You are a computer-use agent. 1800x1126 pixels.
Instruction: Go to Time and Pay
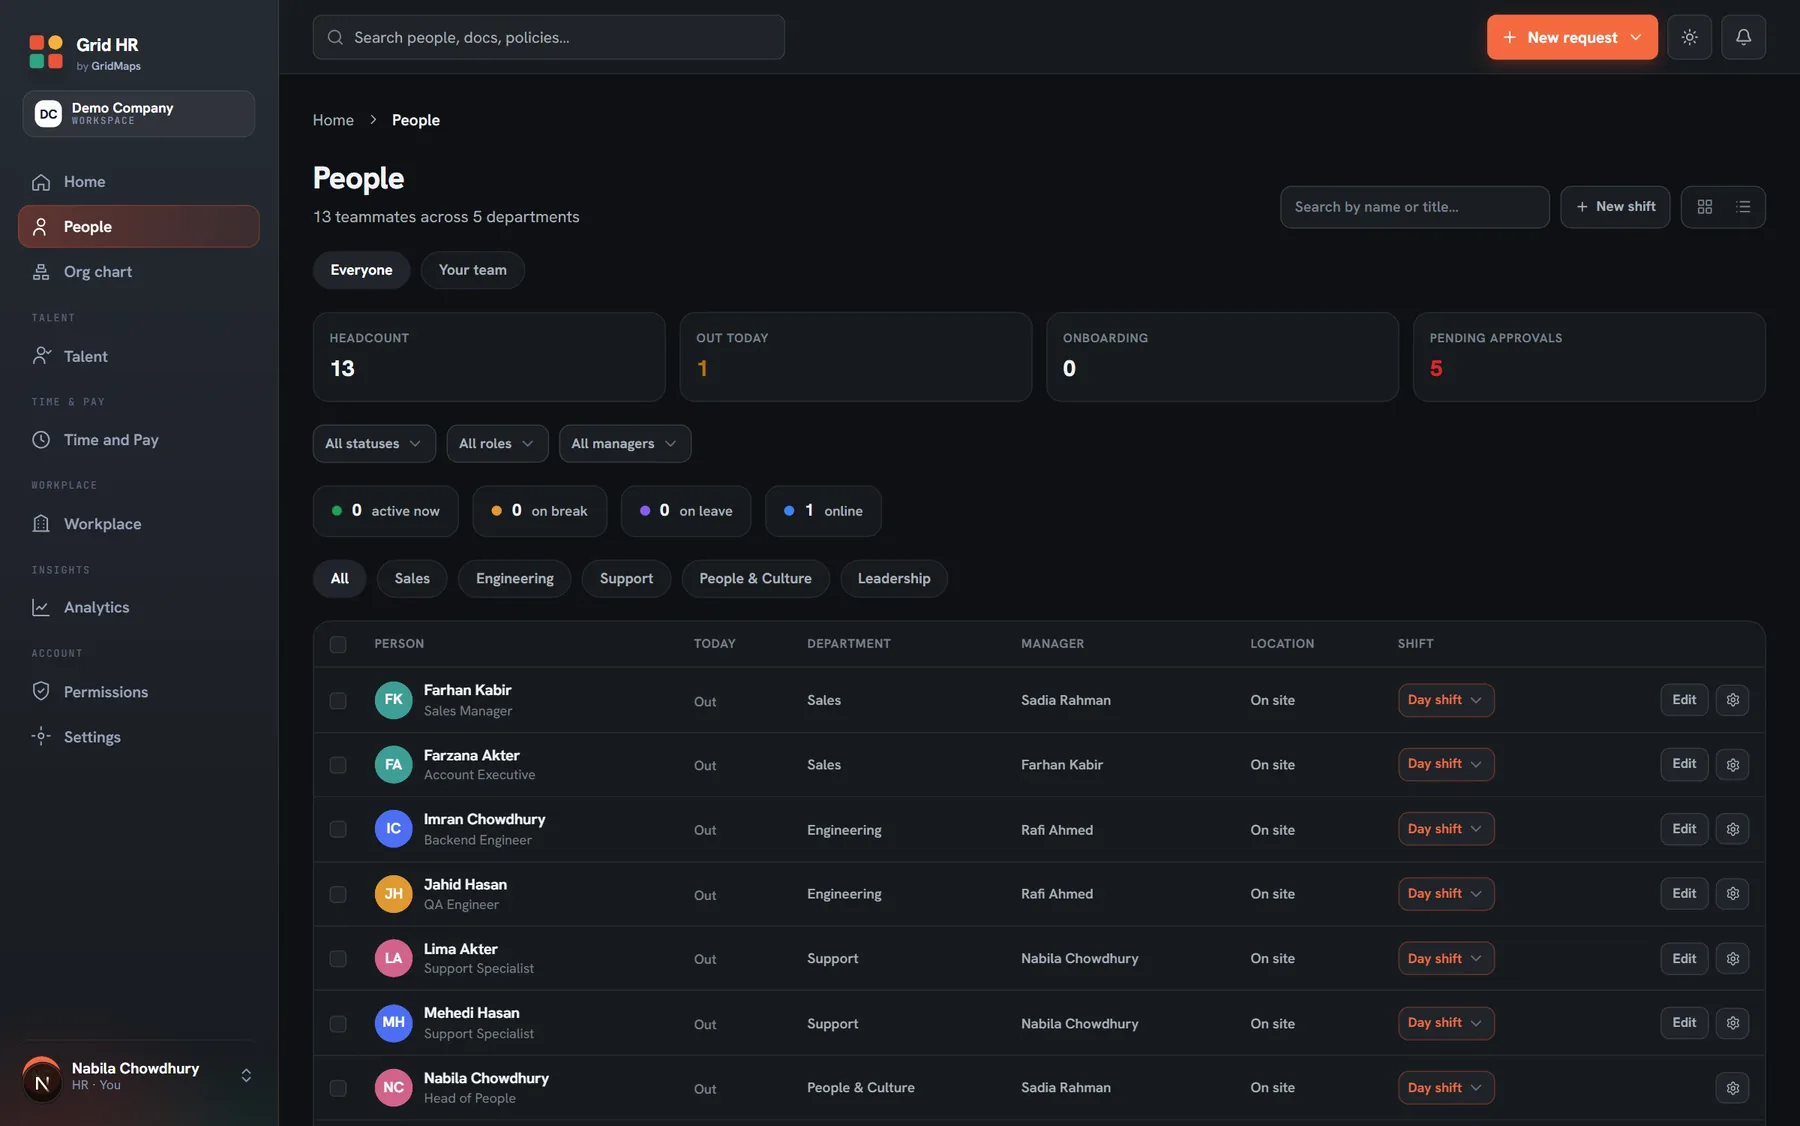pos(139,440)
